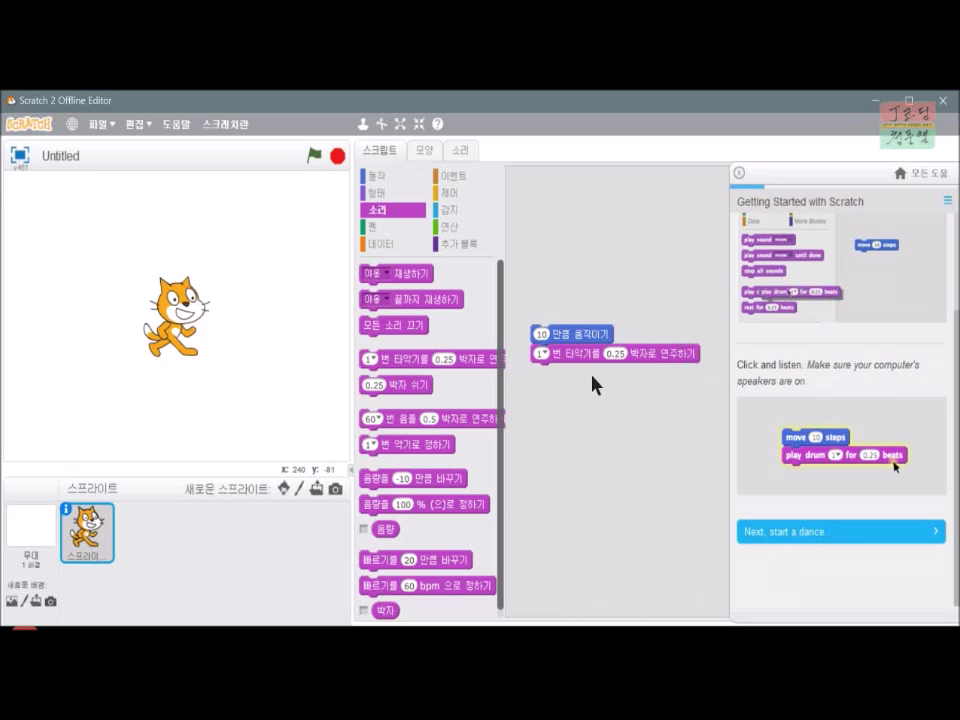Click the red stop button
The image size is (960, 720).
tap(337, 156)
